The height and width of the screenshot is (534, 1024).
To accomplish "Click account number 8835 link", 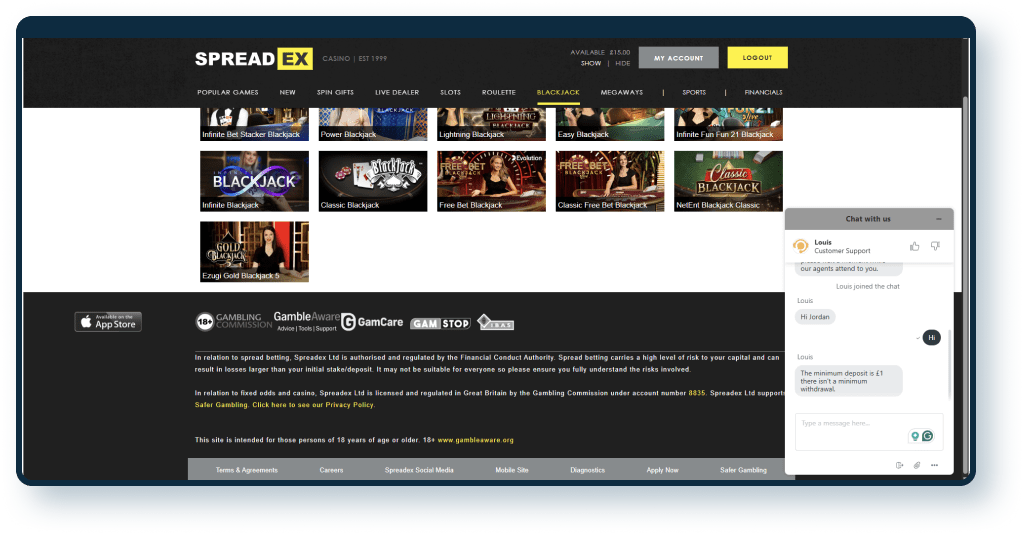I will point(697,393).
